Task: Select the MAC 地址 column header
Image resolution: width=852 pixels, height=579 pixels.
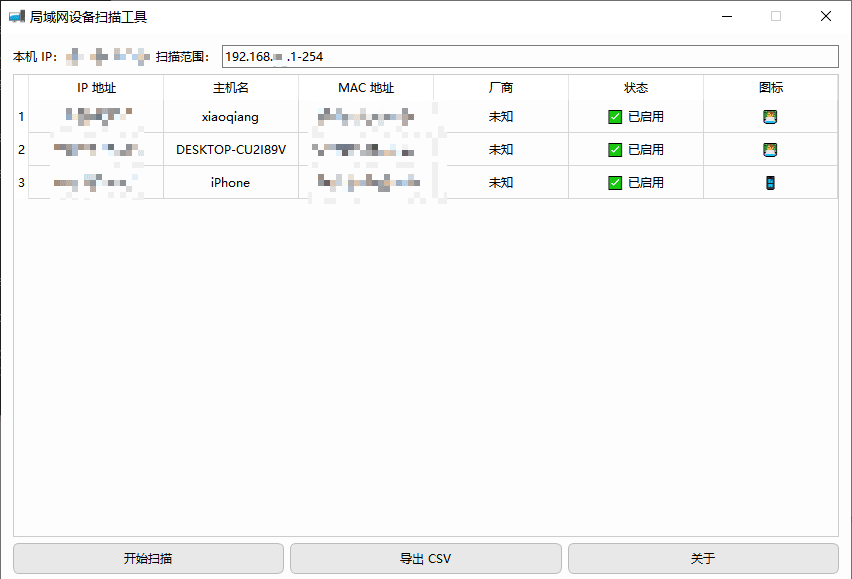Action: point(366,88)
